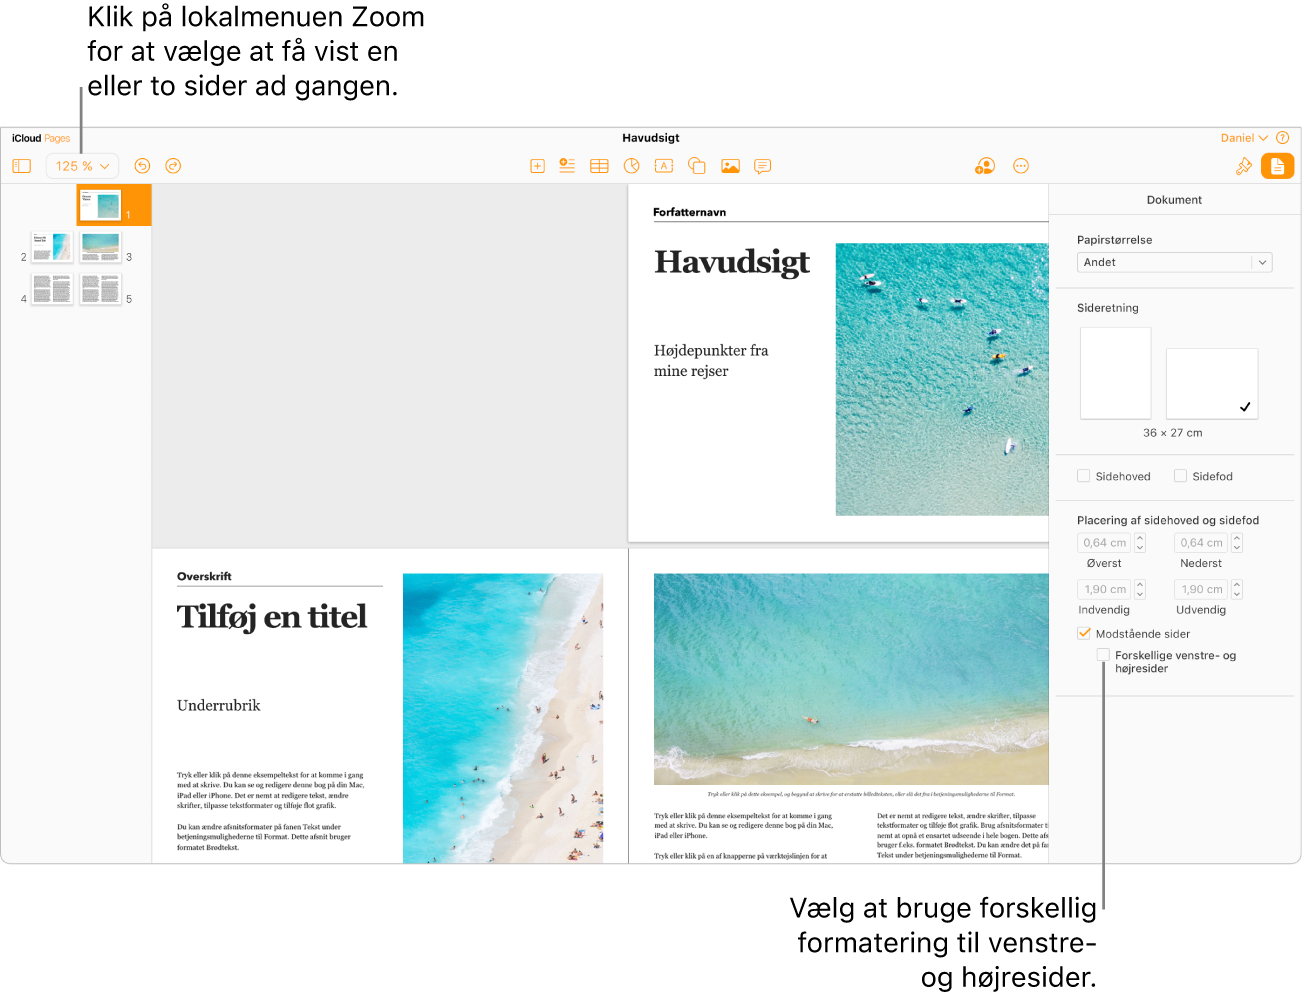1303x1005 pixels.
Task: Open the 125 % zoom menu
Action: (82, 166)
